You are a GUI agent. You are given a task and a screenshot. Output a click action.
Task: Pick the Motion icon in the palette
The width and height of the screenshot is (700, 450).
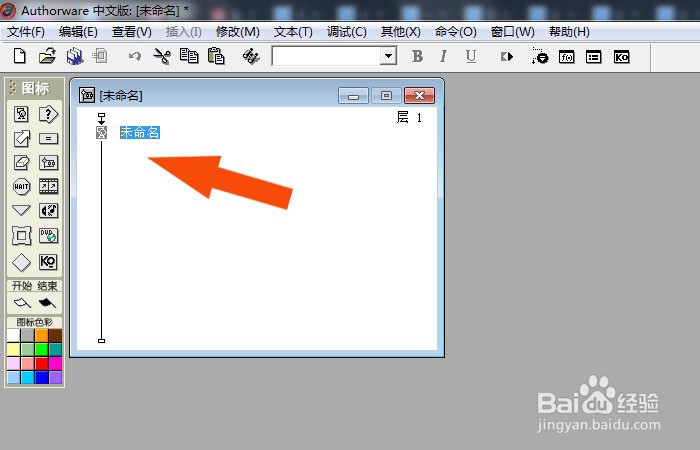point(21,138)
